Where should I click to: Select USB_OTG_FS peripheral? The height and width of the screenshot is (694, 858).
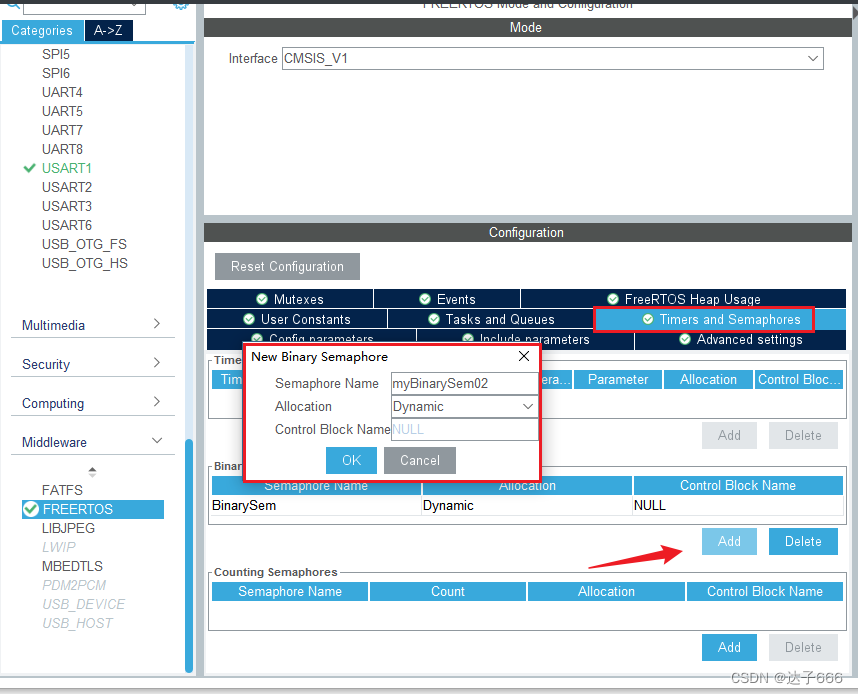coord(84,244)
